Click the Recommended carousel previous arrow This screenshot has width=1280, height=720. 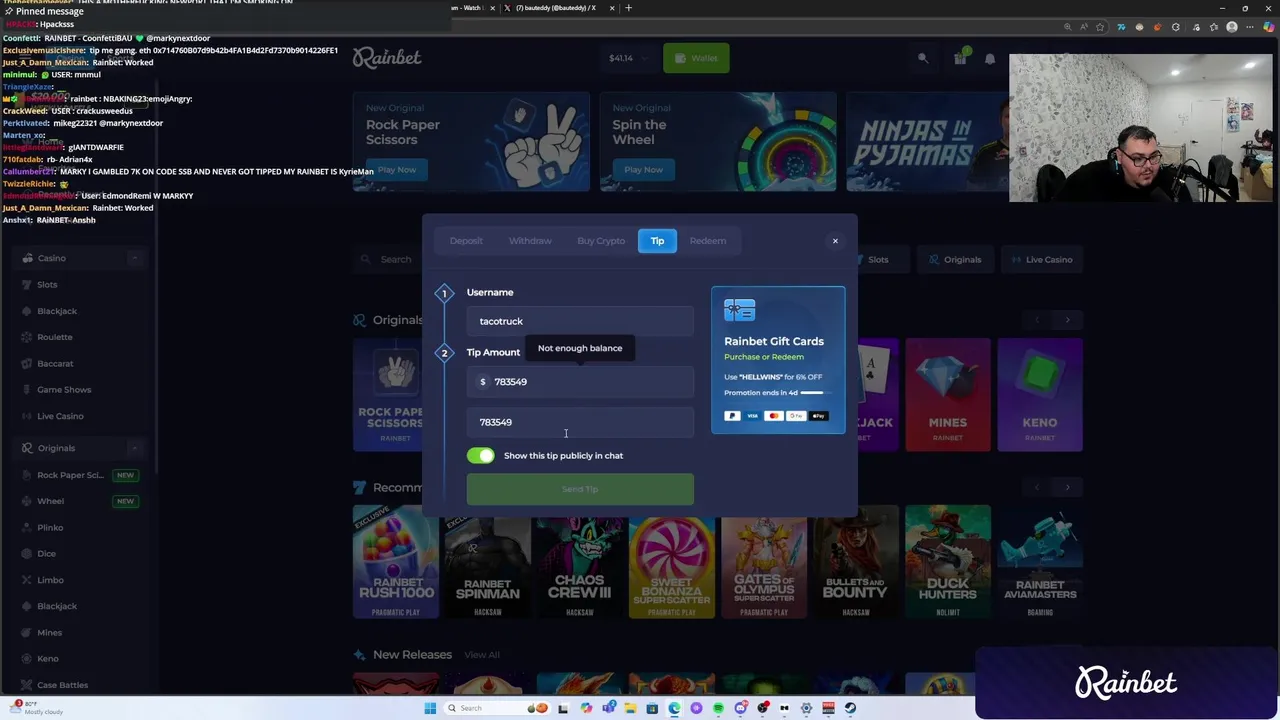pos(1037,488)
